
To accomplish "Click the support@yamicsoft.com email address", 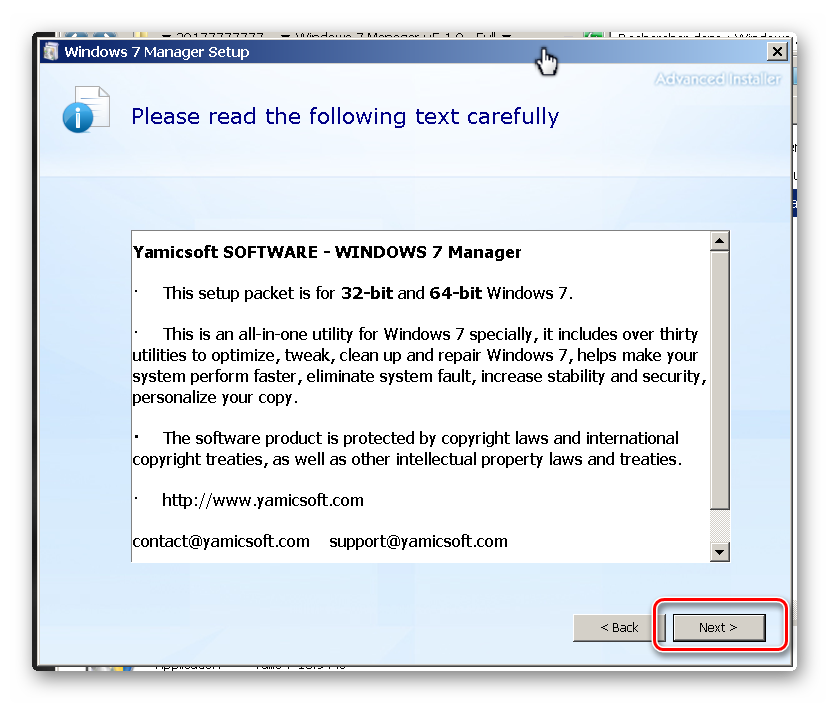I will 418,541.
